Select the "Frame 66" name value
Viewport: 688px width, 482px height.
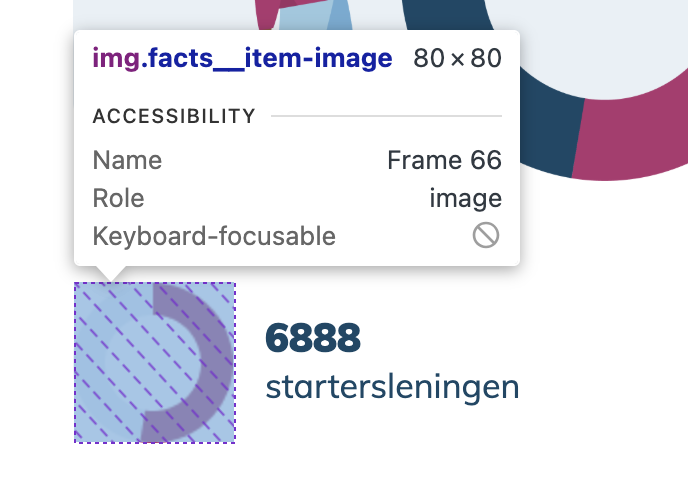tap(444, 160)
